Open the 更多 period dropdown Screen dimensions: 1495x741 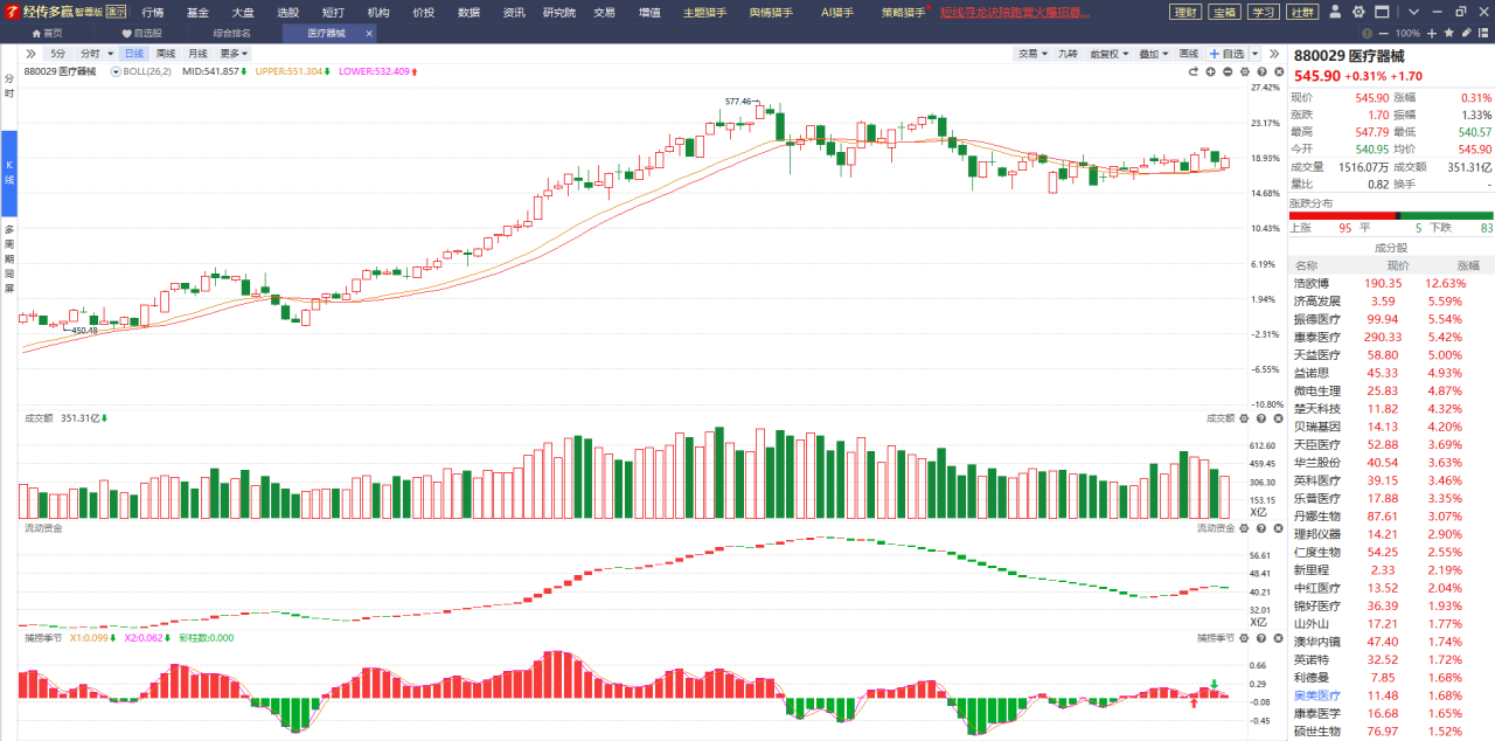pos(234,54)
